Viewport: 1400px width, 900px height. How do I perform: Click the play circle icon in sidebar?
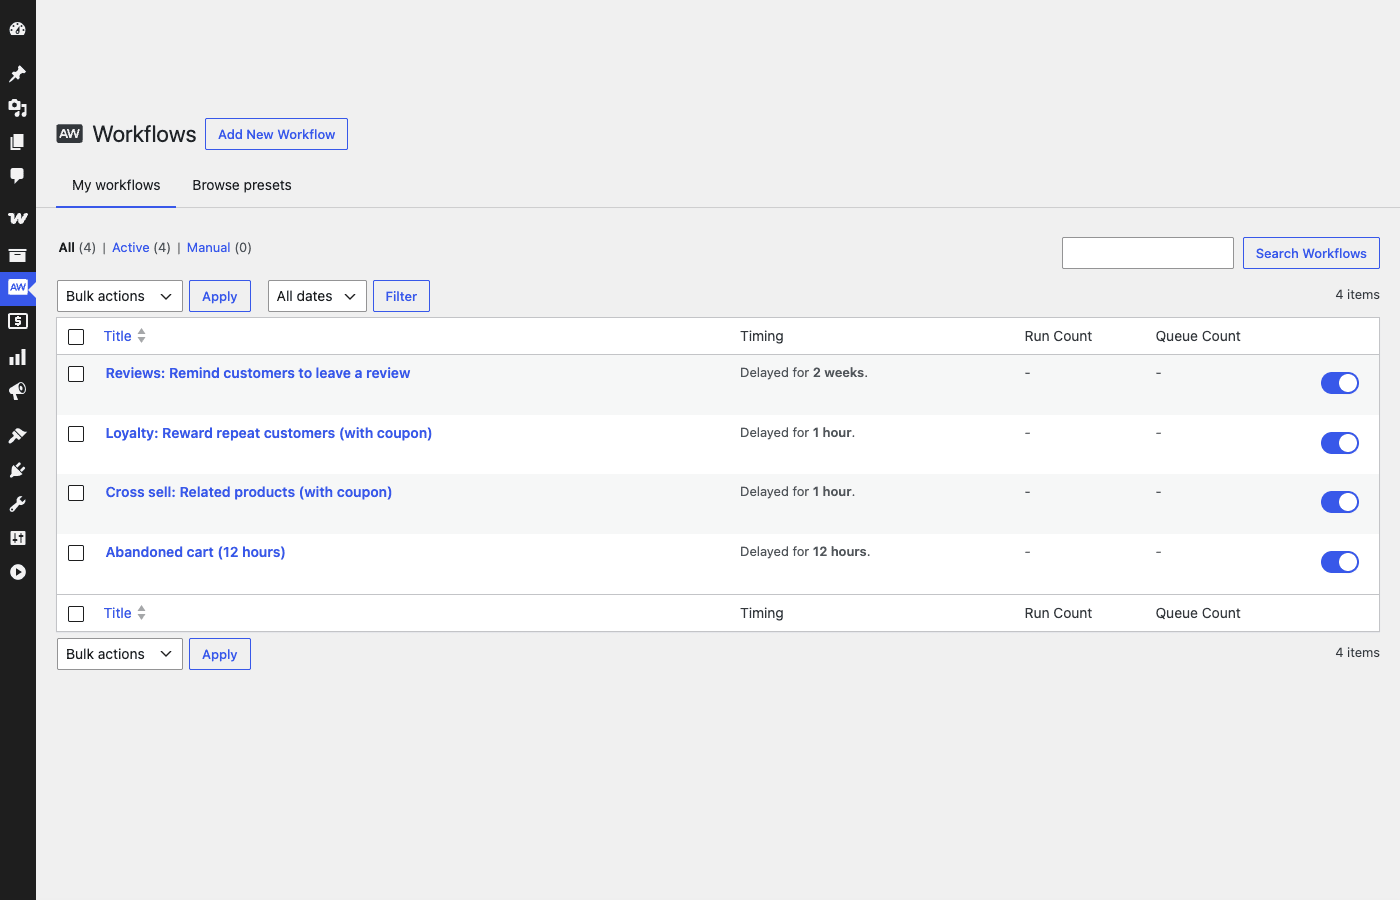click(x=17, y=572)
